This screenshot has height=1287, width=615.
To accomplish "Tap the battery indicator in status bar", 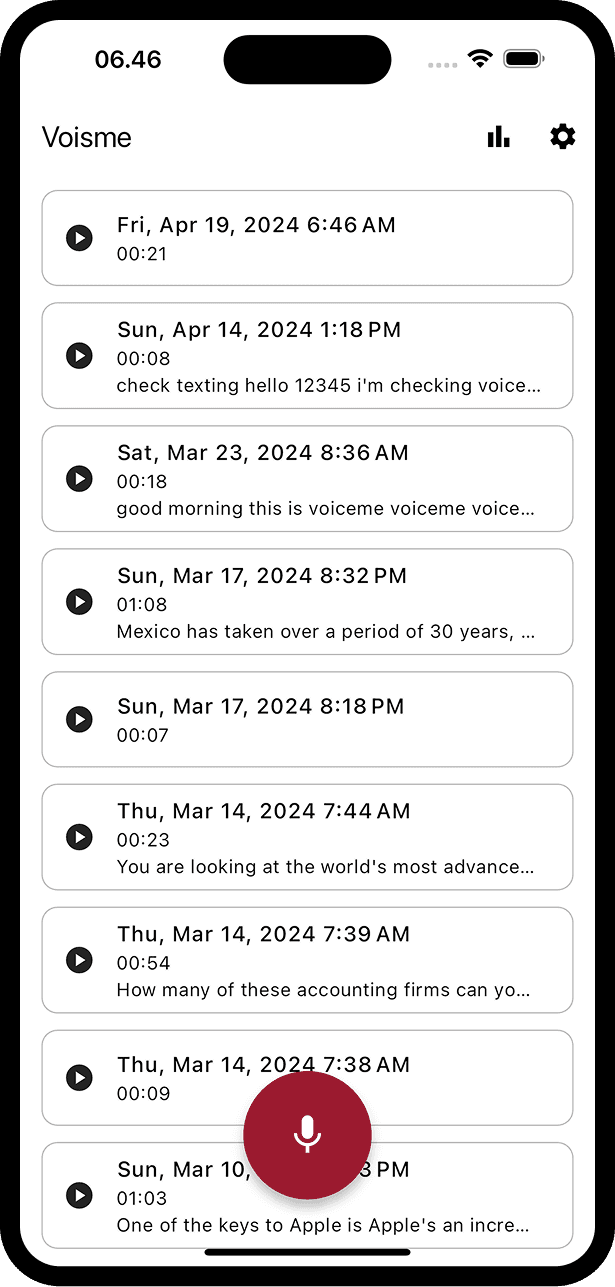I will click(x=523, y=59).
